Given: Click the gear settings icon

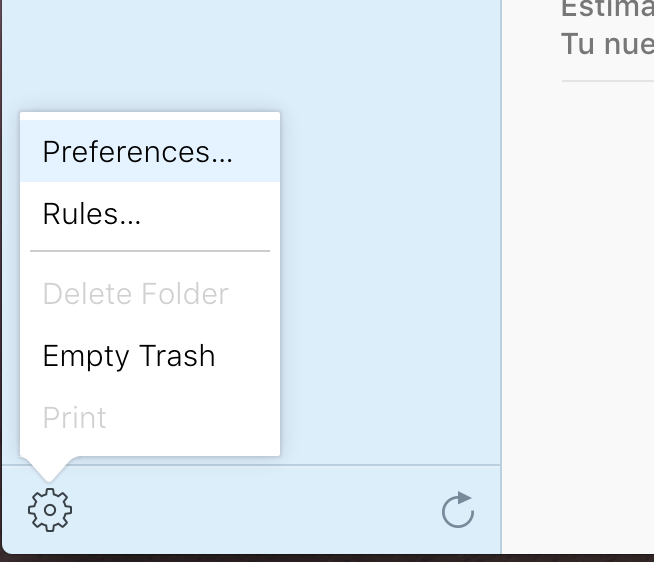Looking at the screenshot, I should [x=50, y=510].
